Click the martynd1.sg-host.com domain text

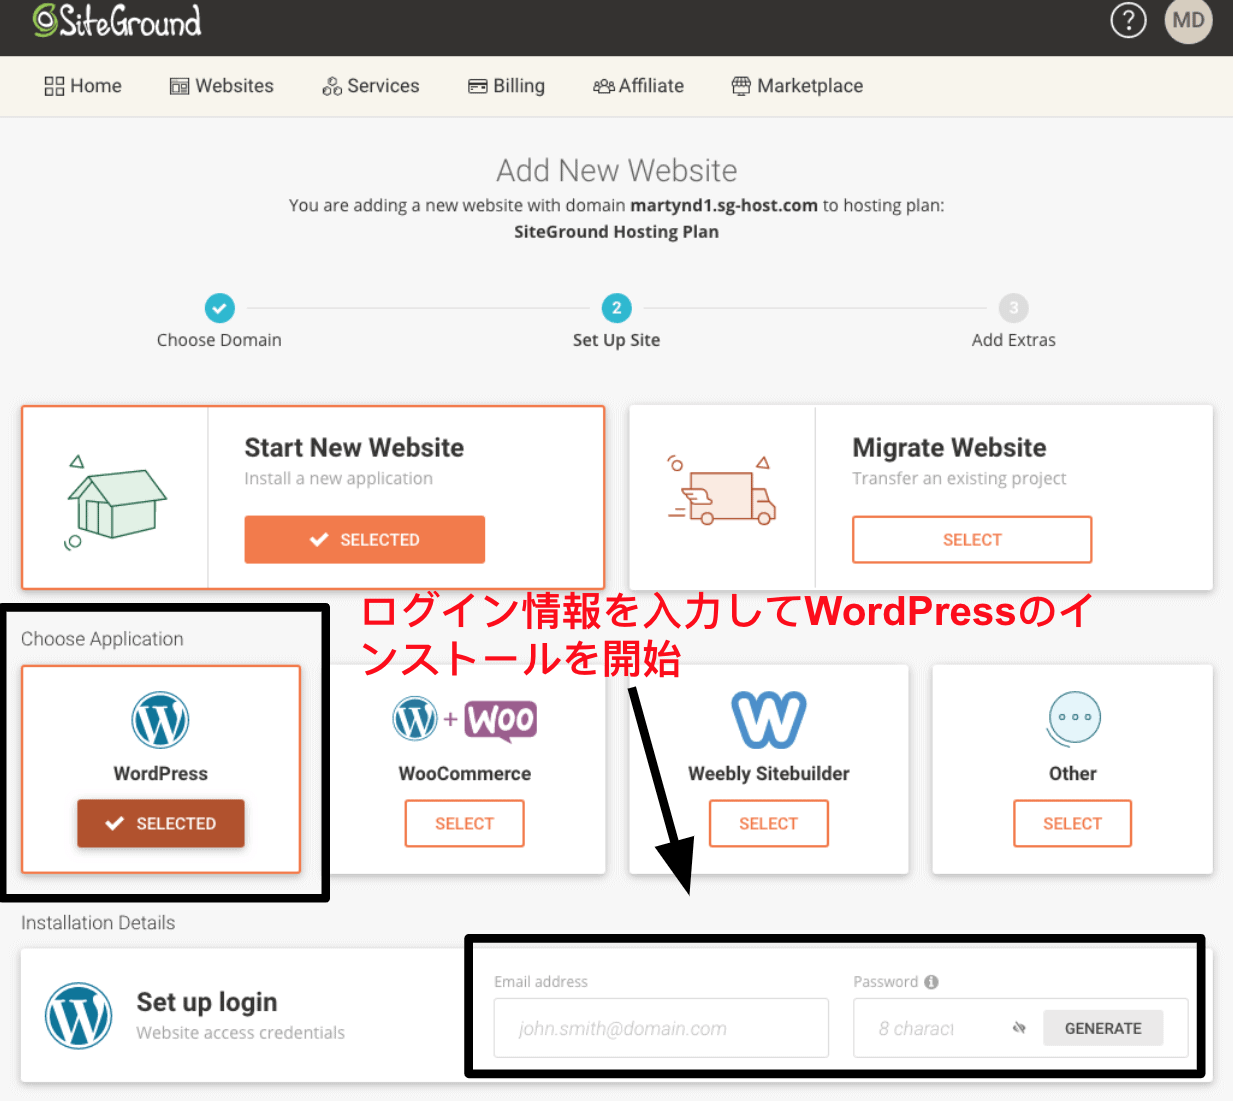click(724, 205)
